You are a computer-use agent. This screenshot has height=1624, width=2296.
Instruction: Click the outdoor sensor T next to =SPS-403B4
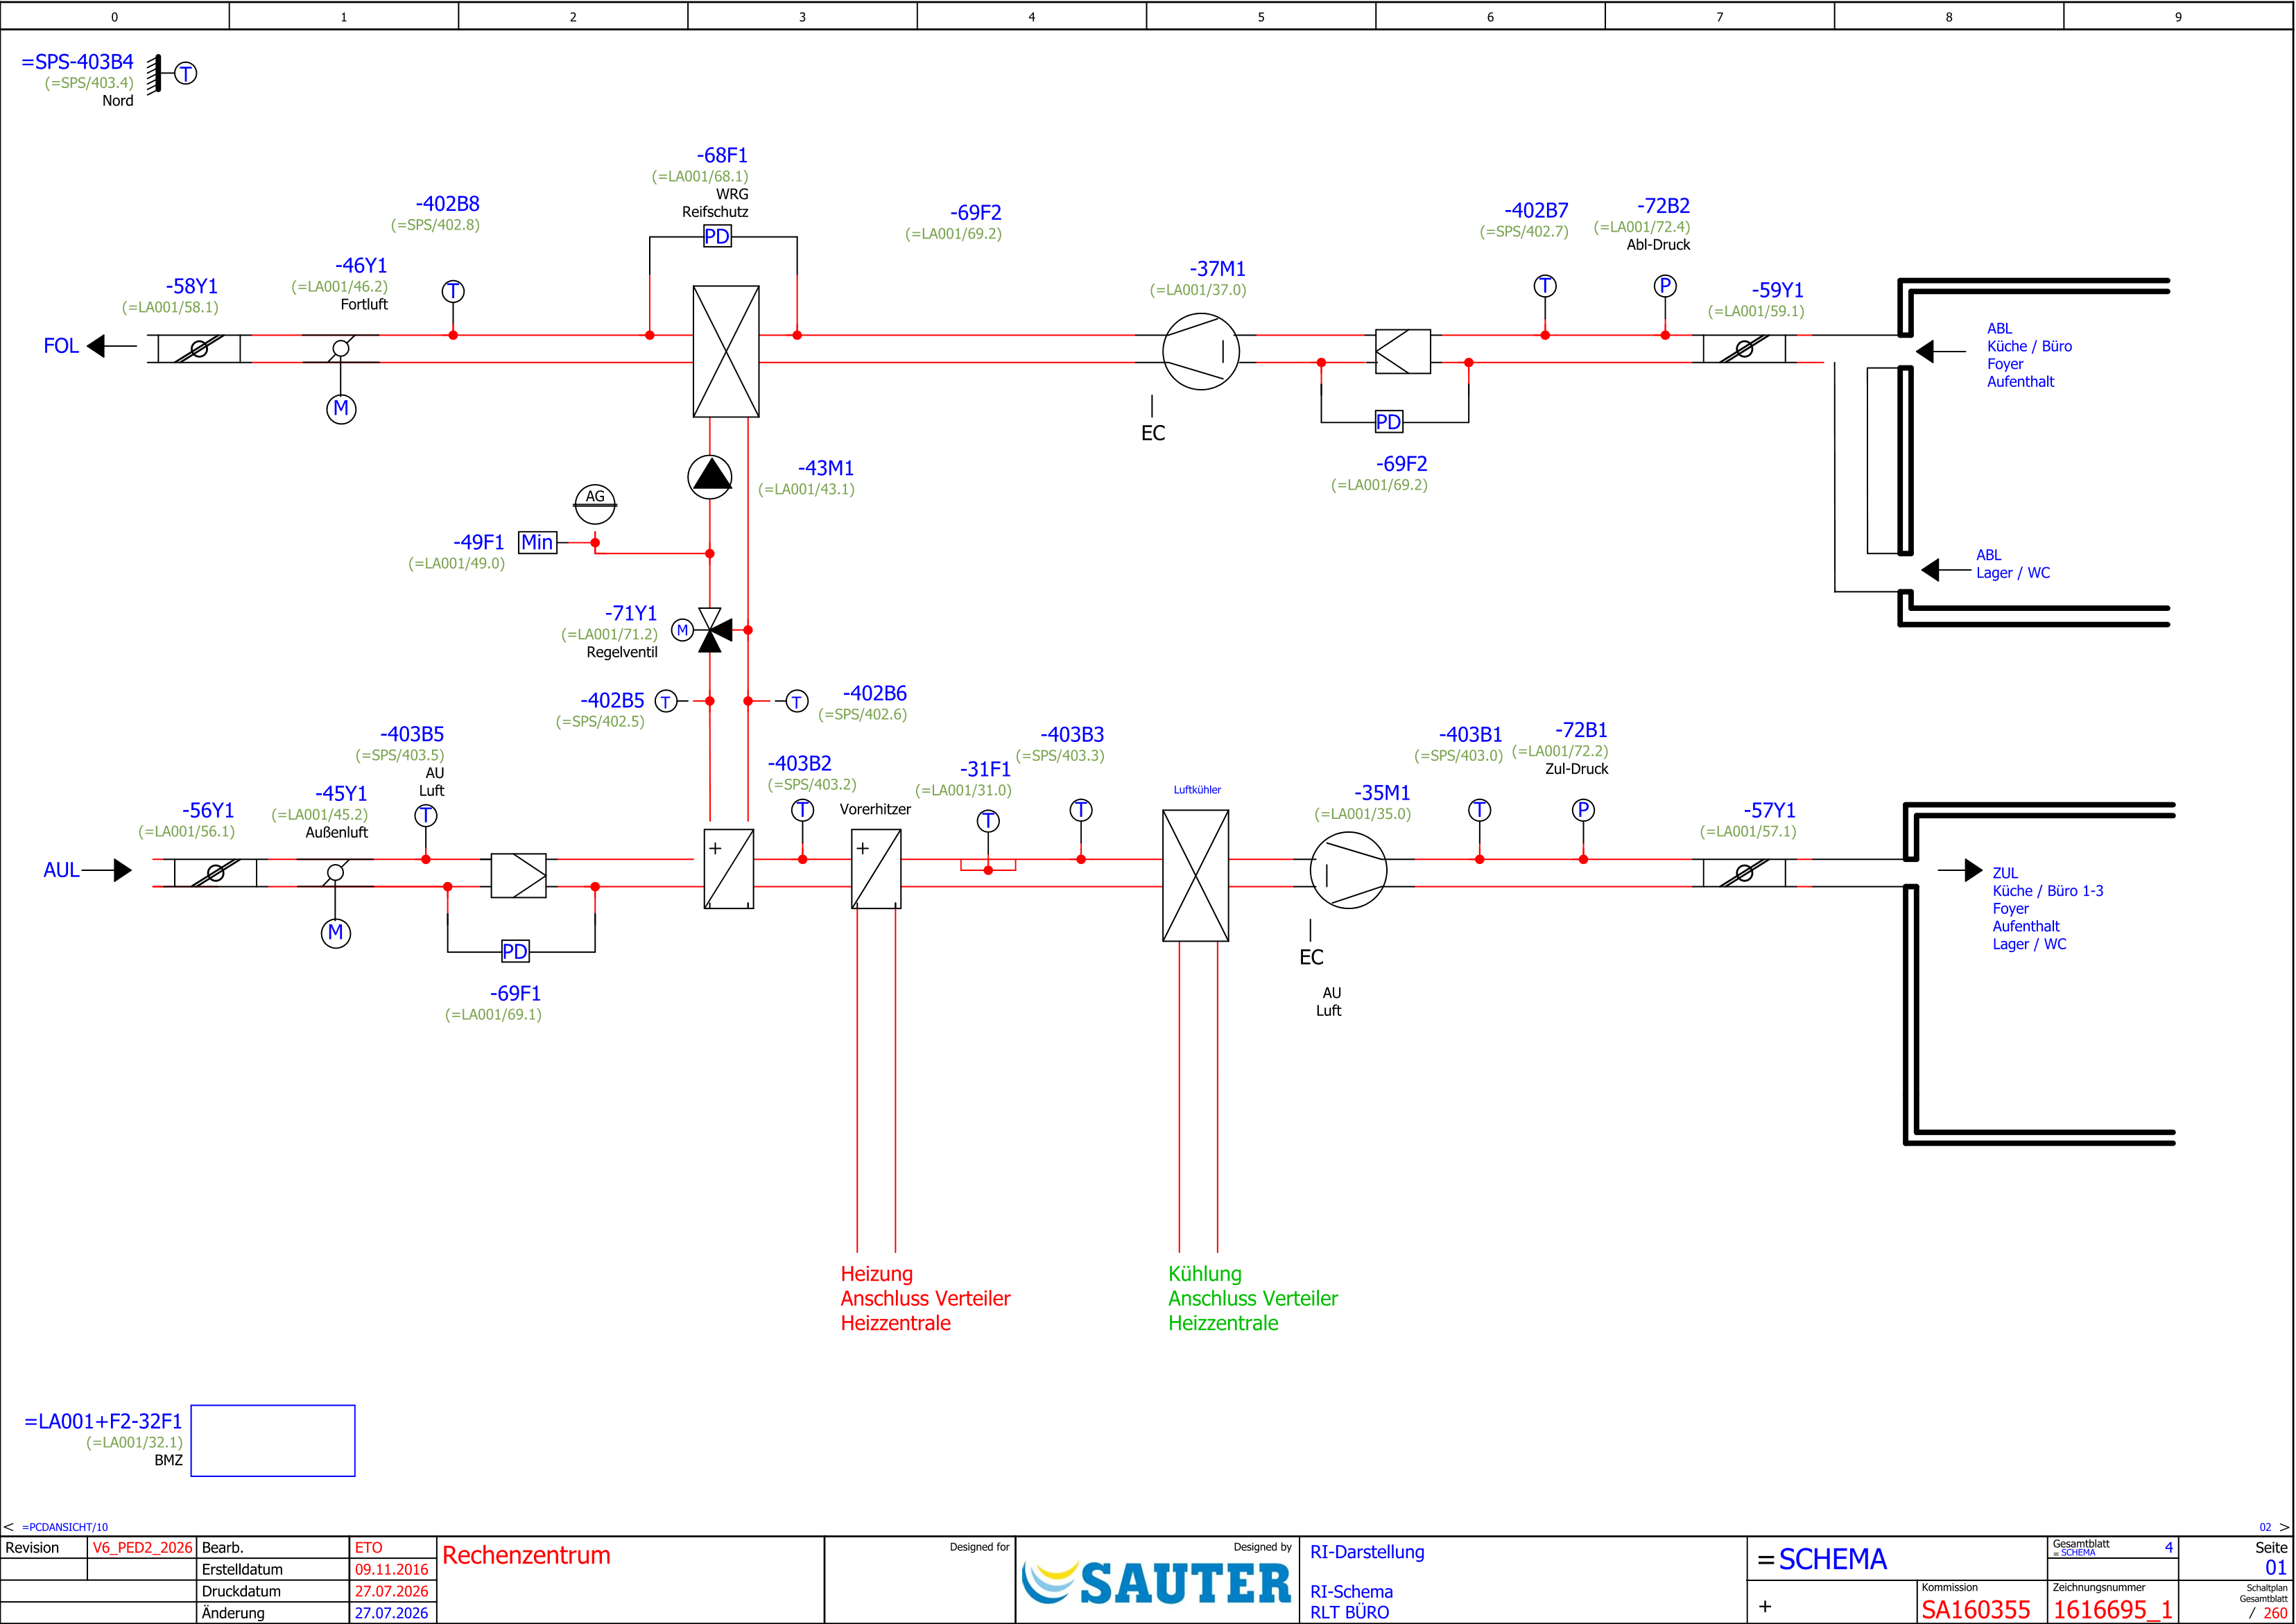click(x=186, y=73)
